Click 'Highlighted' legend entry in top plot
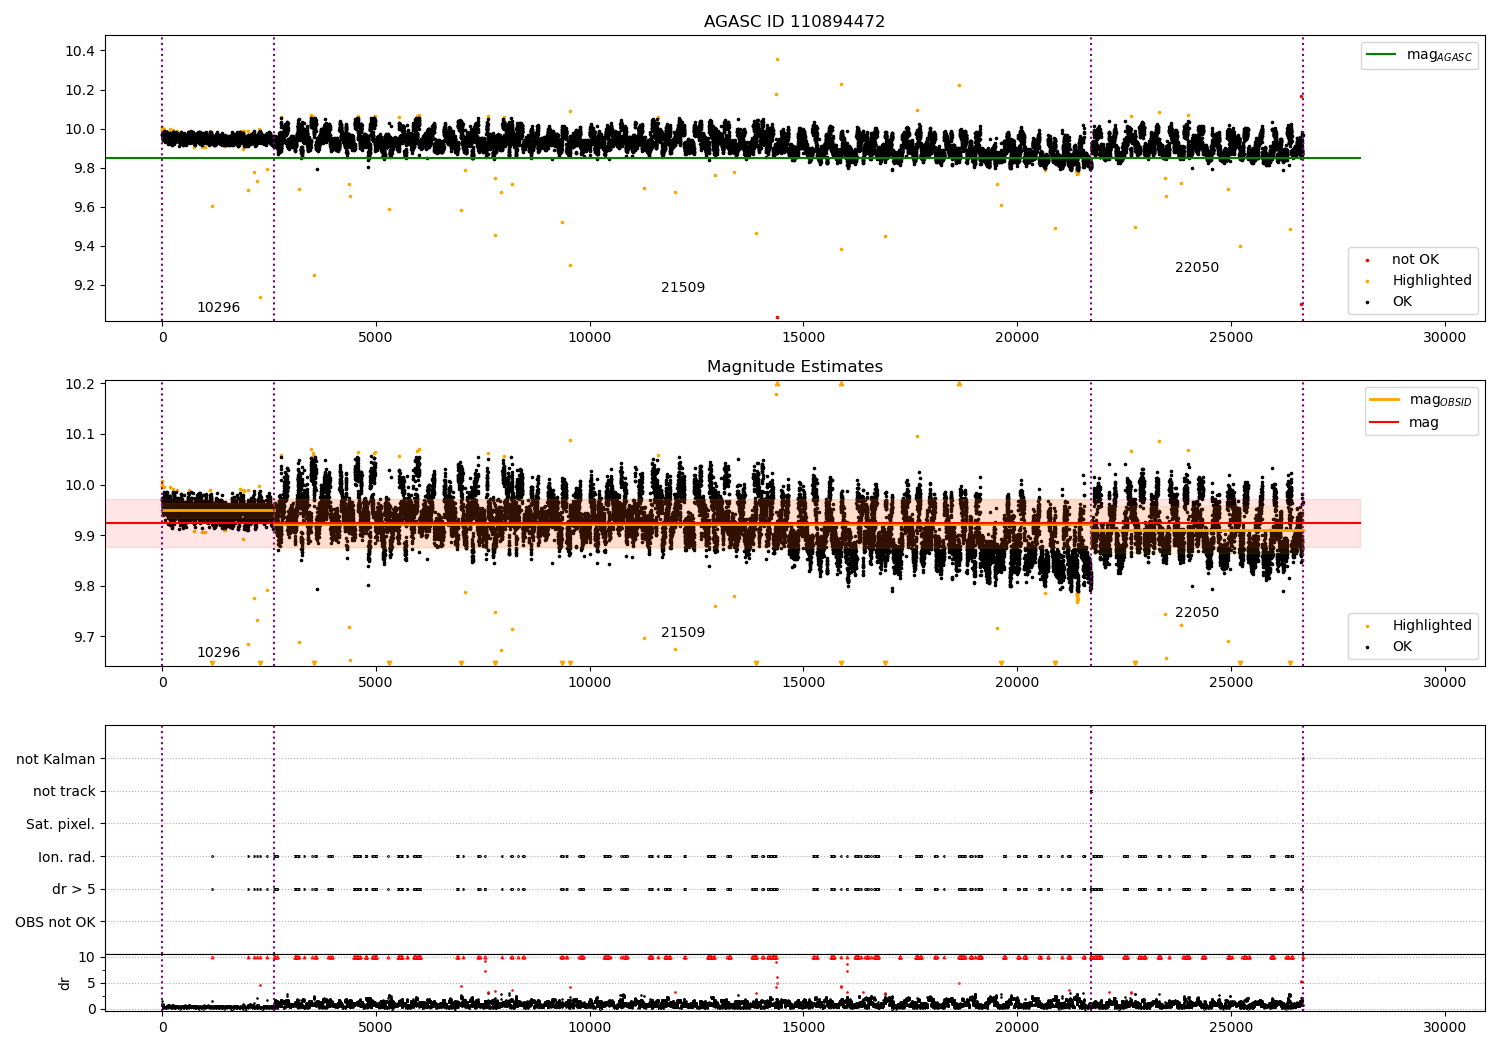 [1432, 281]
